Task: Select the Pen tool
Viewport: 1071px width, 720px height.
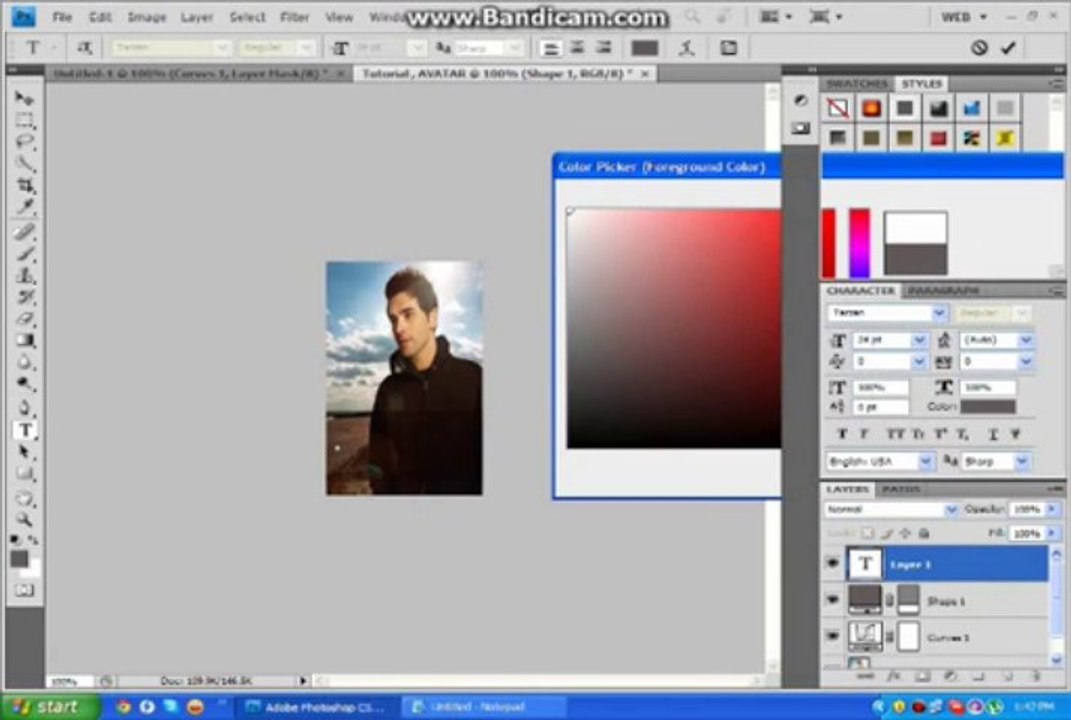Action: 25,408
